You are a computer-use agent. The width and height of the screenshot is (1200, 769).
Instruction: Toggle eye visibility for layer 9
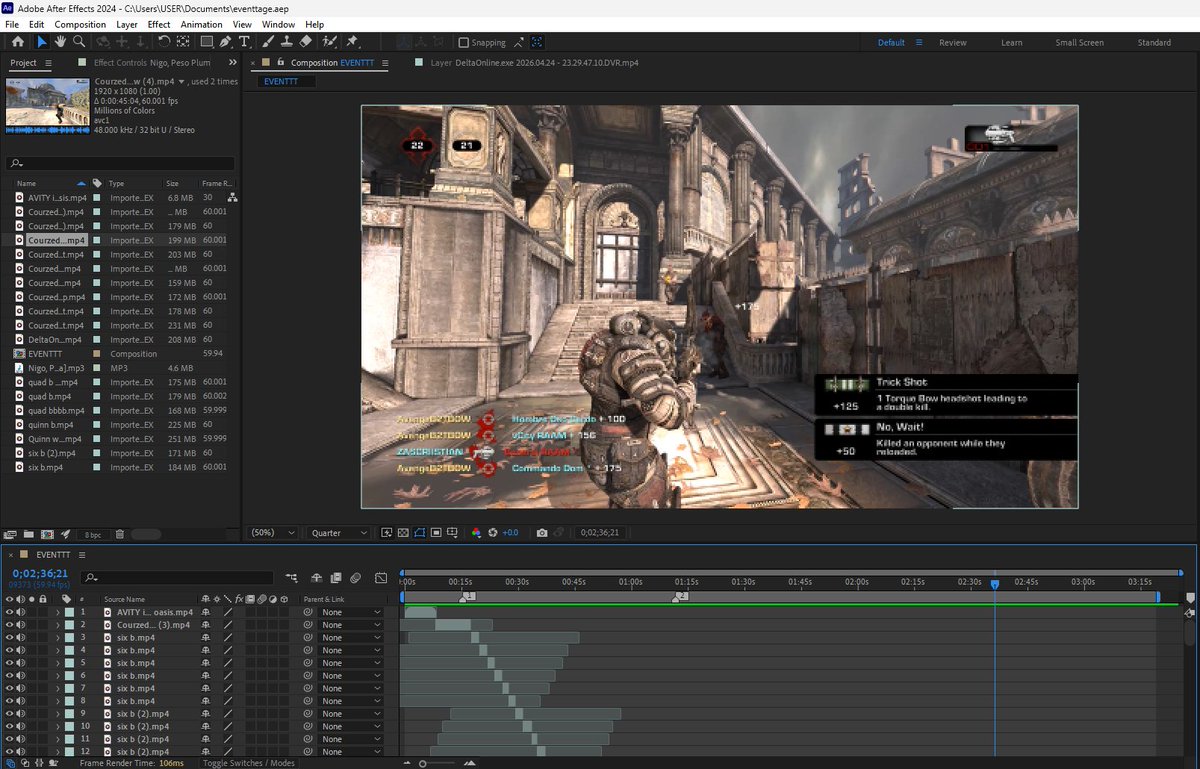tap(10, 714)
